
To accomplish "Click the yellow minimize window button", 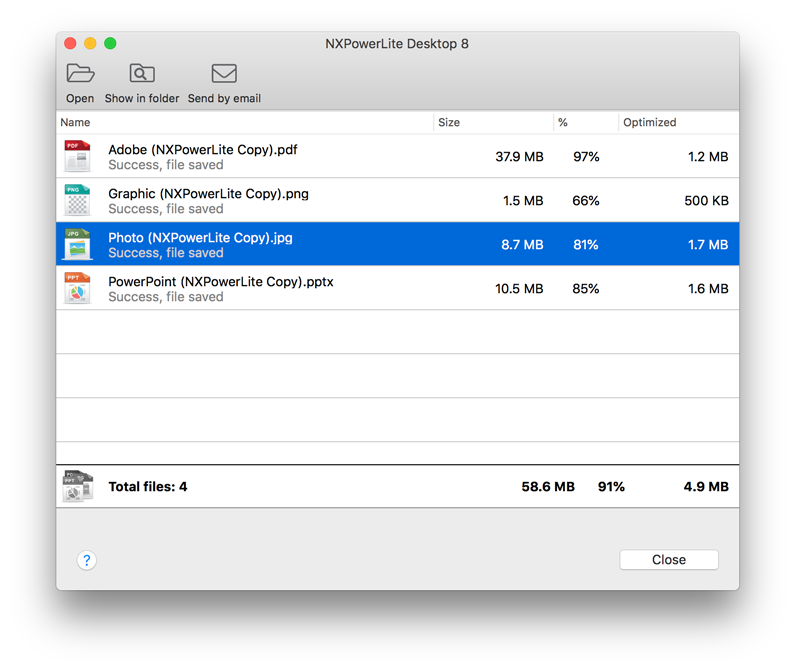I will [x=90, y=44].
